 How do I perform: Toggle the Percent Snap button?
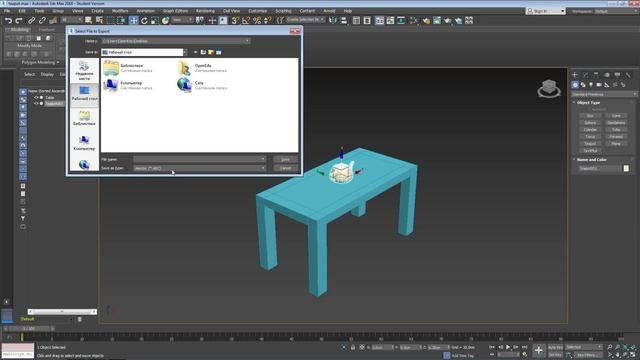click(257, 20)
